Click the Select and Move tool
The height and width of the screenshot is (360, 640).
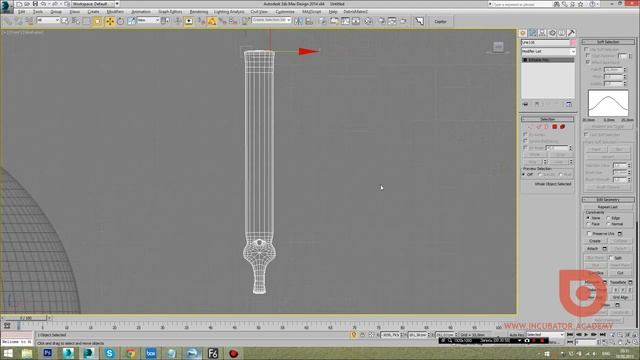pyautogui.click(x=110, y=21)
